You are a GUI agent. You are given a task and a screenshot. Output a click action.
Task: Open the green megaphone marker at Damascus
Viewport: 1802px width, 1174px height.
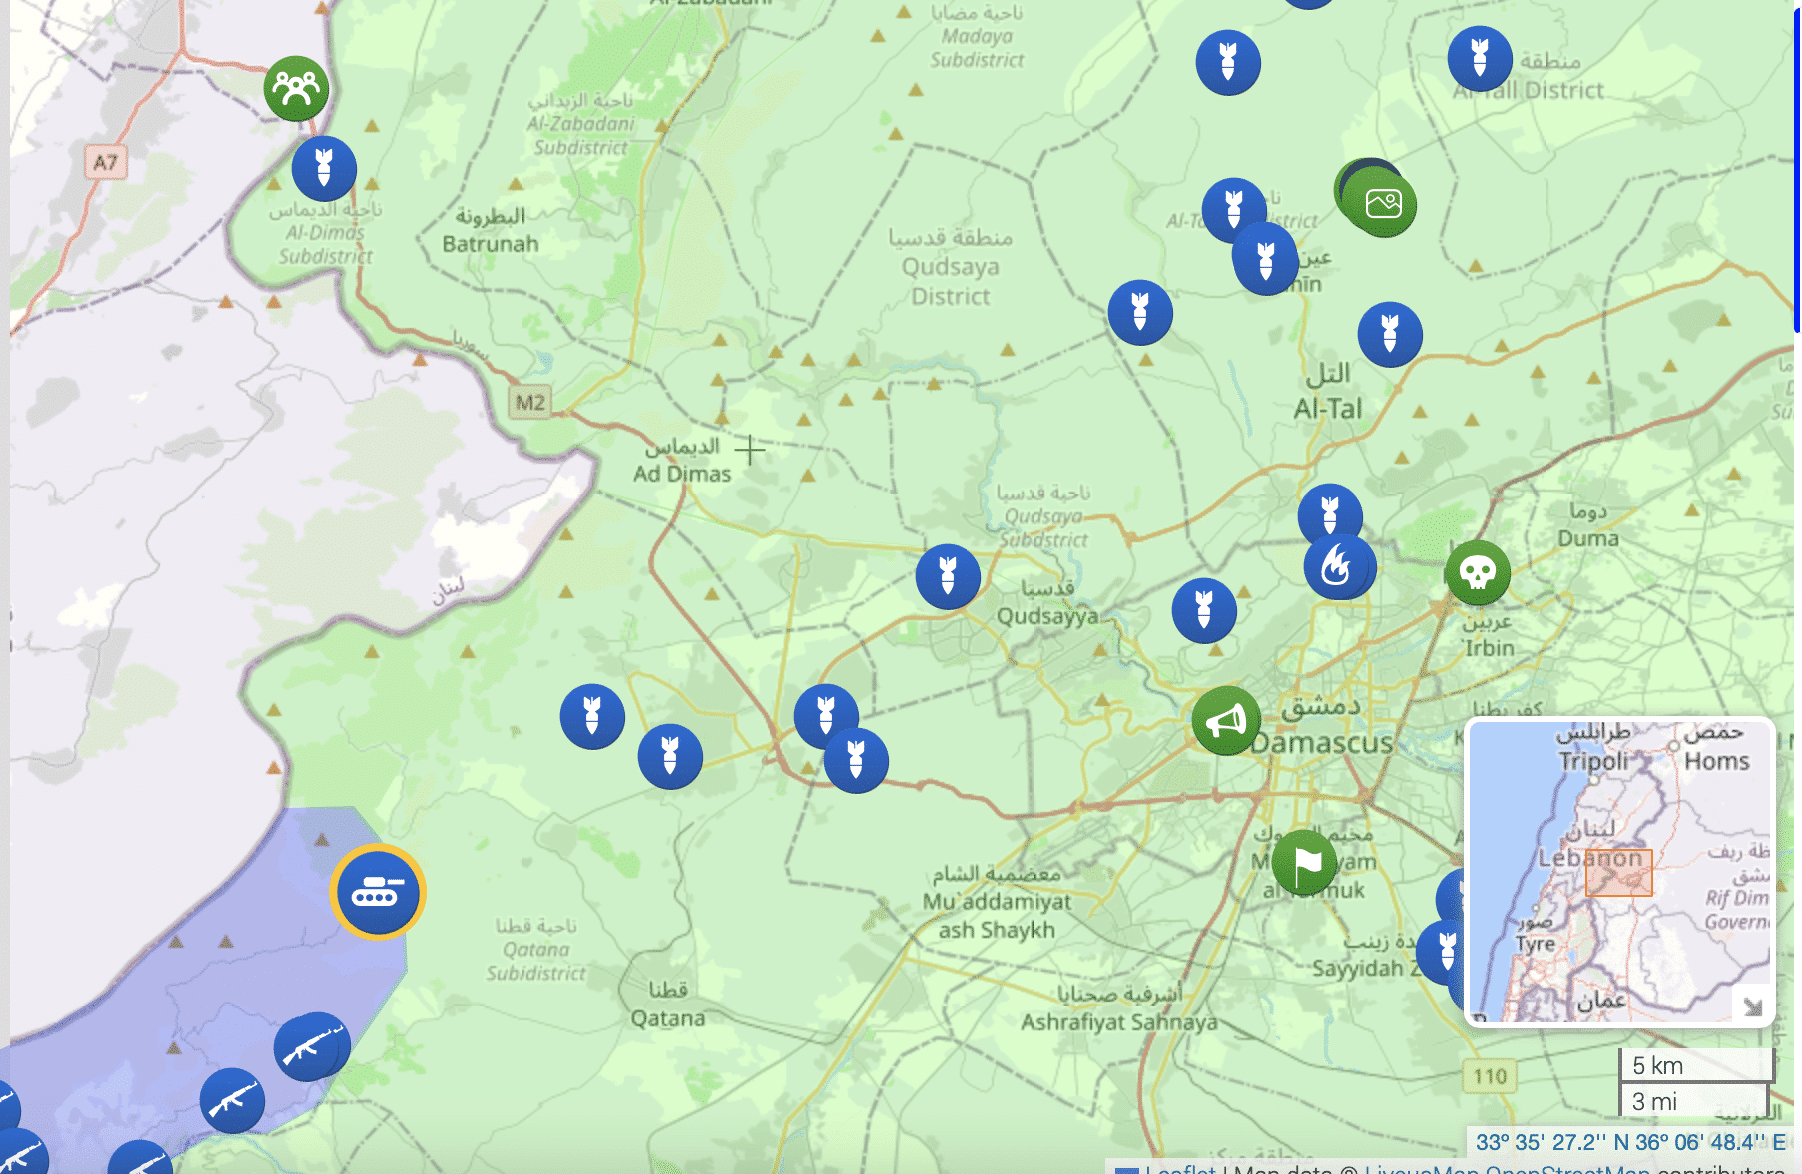coord(1225,720)
